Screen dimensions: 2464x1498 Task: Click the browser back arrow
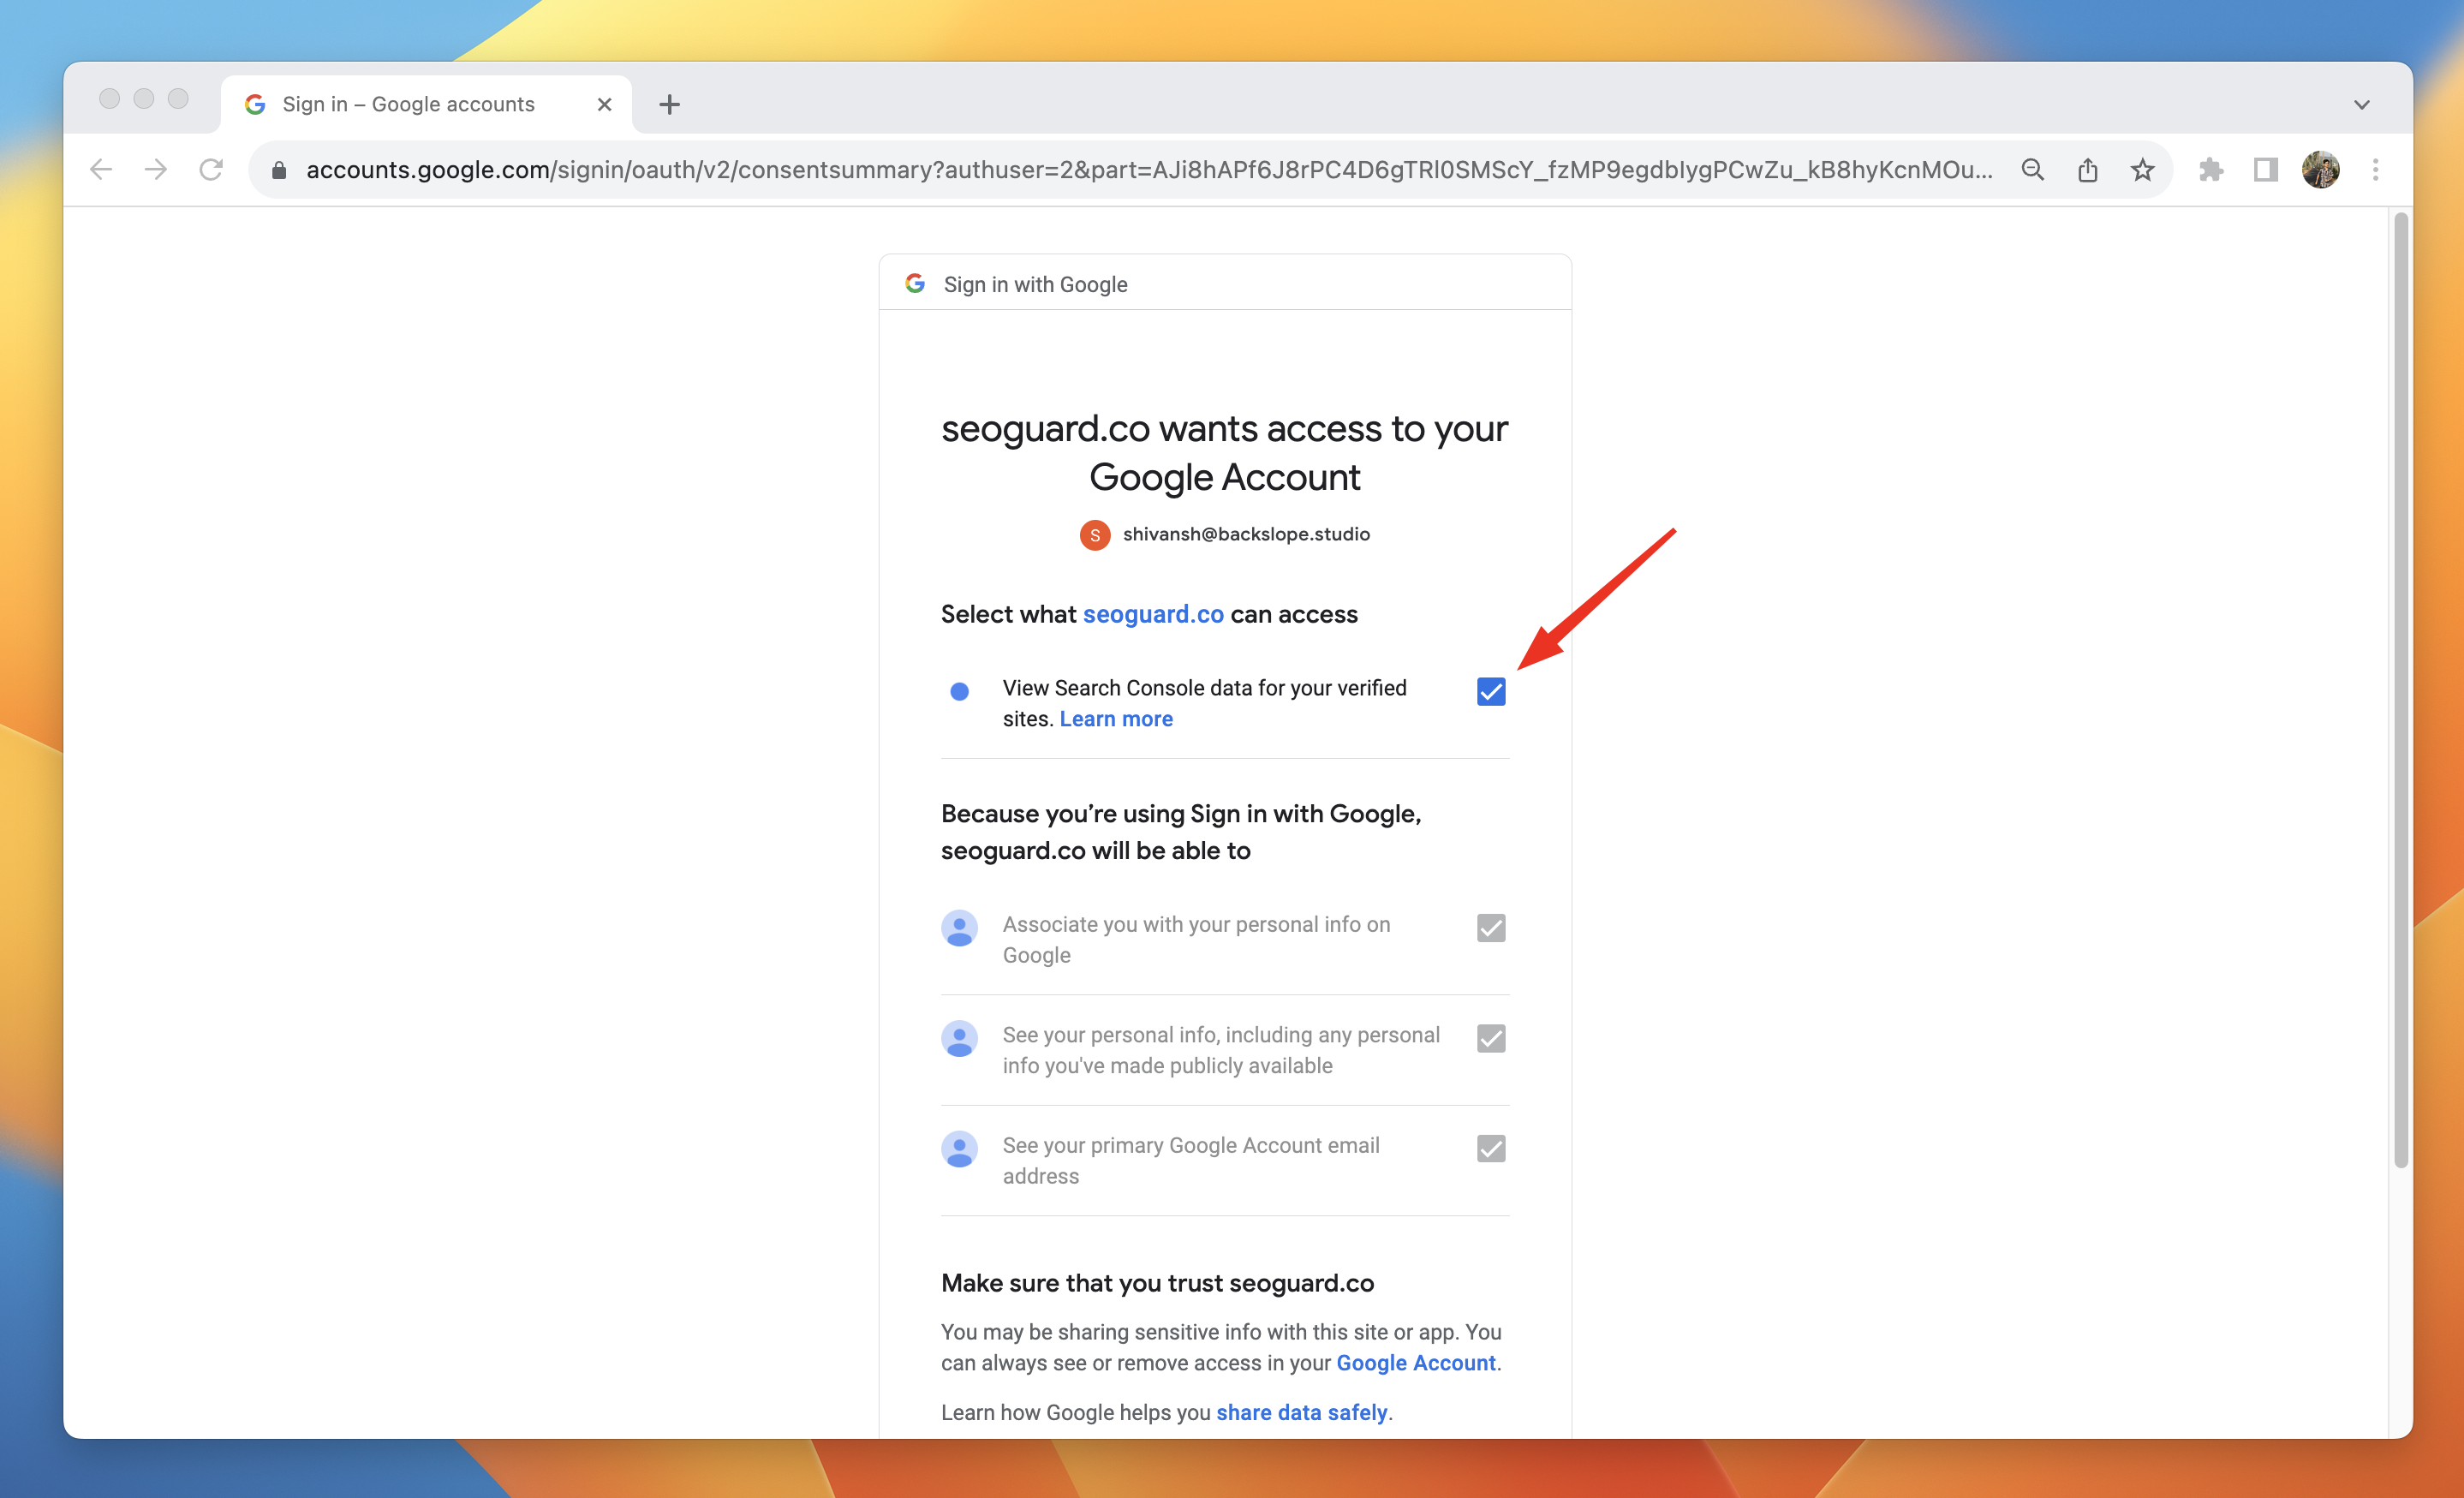[101, 170]
